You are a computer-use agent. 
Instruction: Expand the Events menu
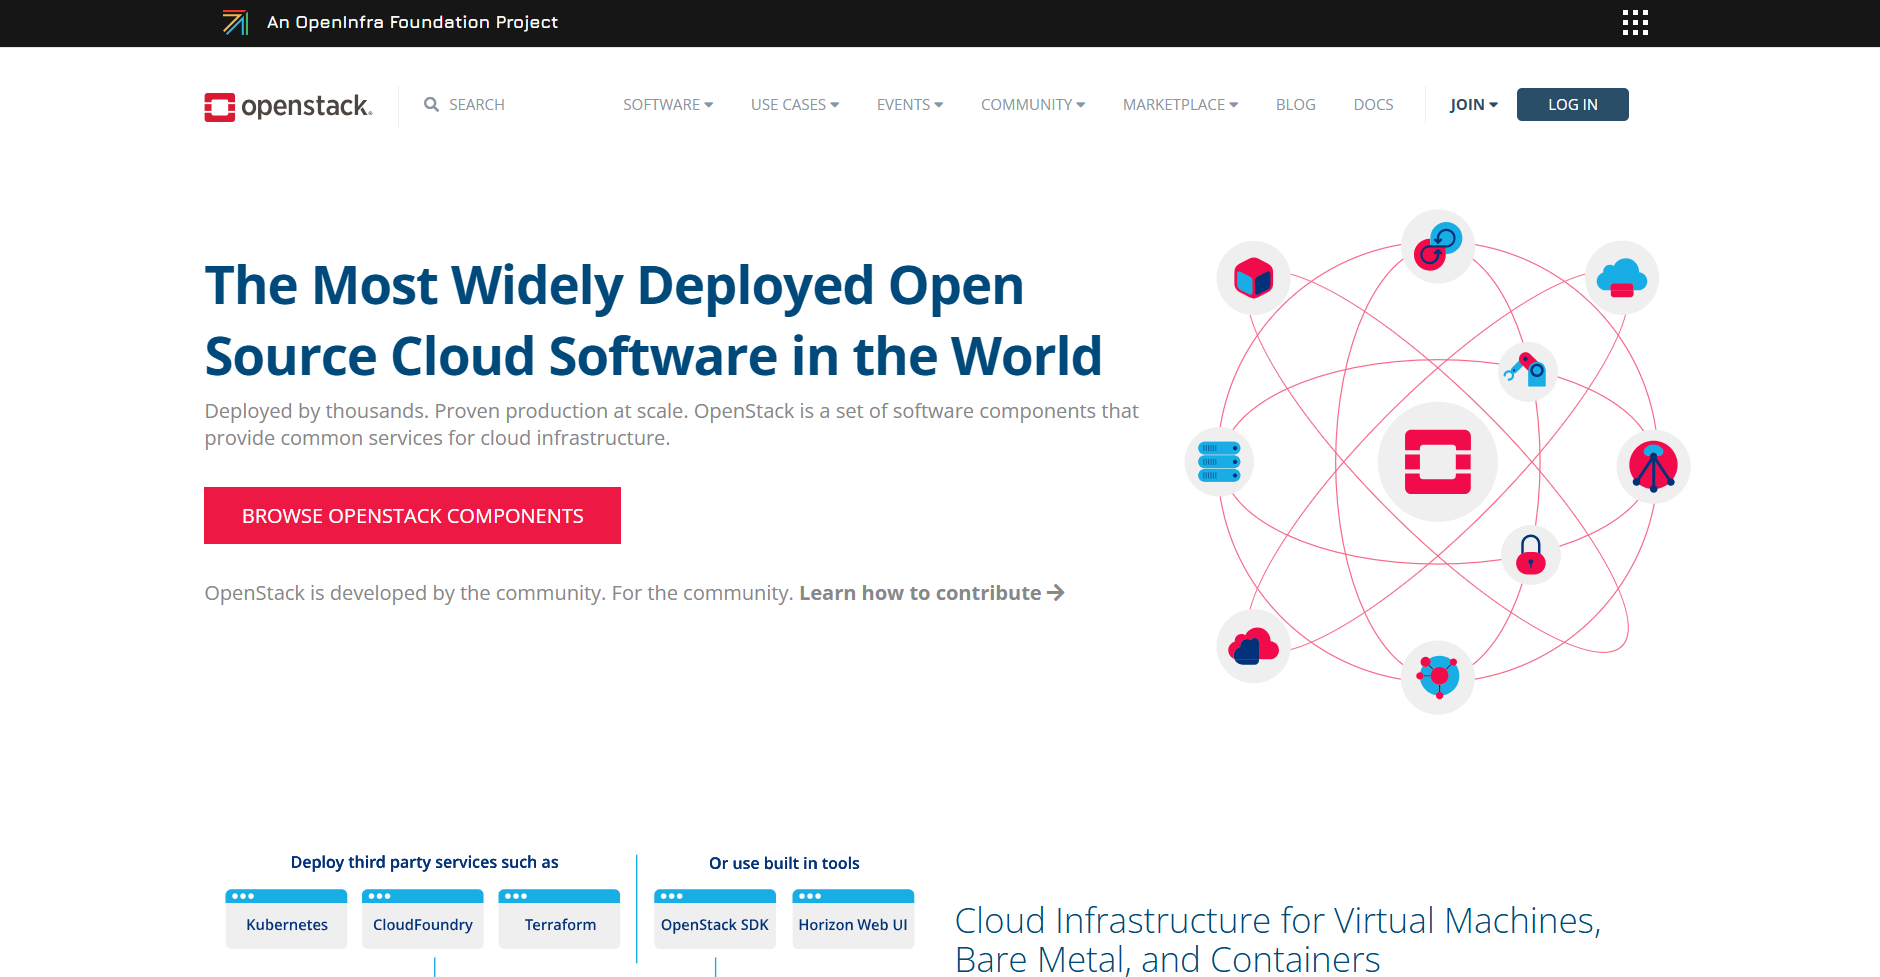[x=910, y=104]
